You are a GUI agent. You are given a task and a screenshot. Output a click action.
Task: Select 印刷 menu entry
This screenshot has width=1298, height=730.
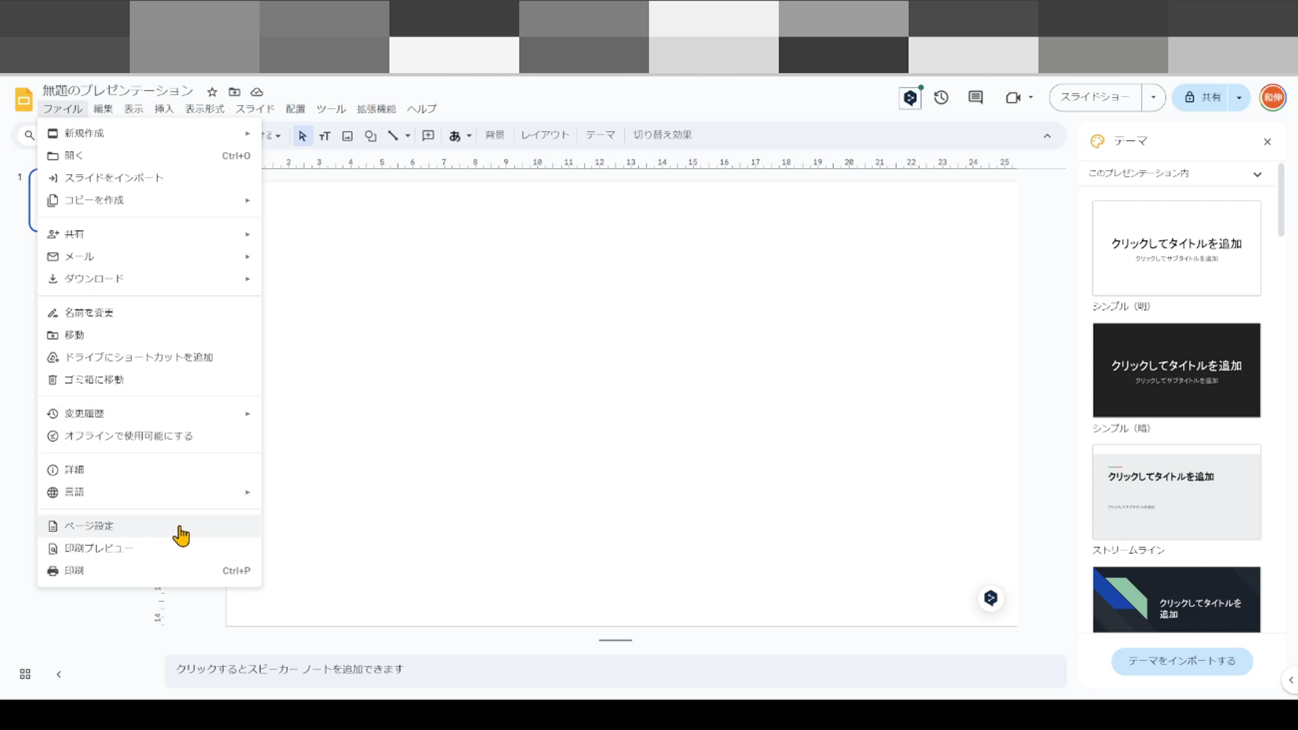(x=149, y=571)
